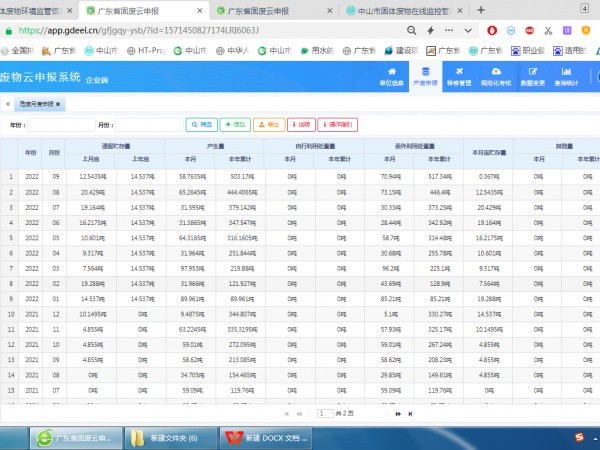Select the cell showing 503.17吨

(240, 177)
